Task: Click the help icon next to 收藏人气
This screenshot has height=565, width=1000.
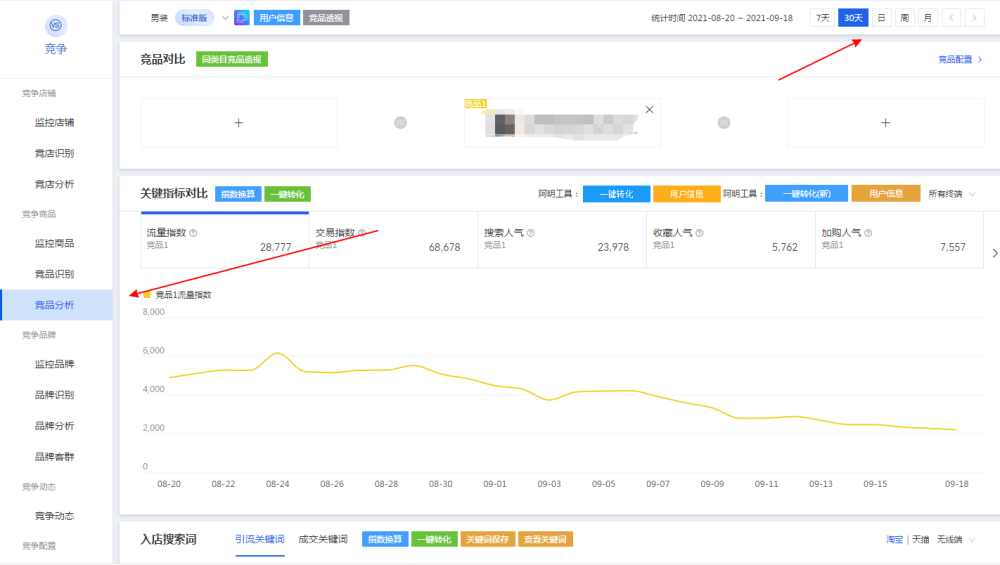Action: [699, 233]
